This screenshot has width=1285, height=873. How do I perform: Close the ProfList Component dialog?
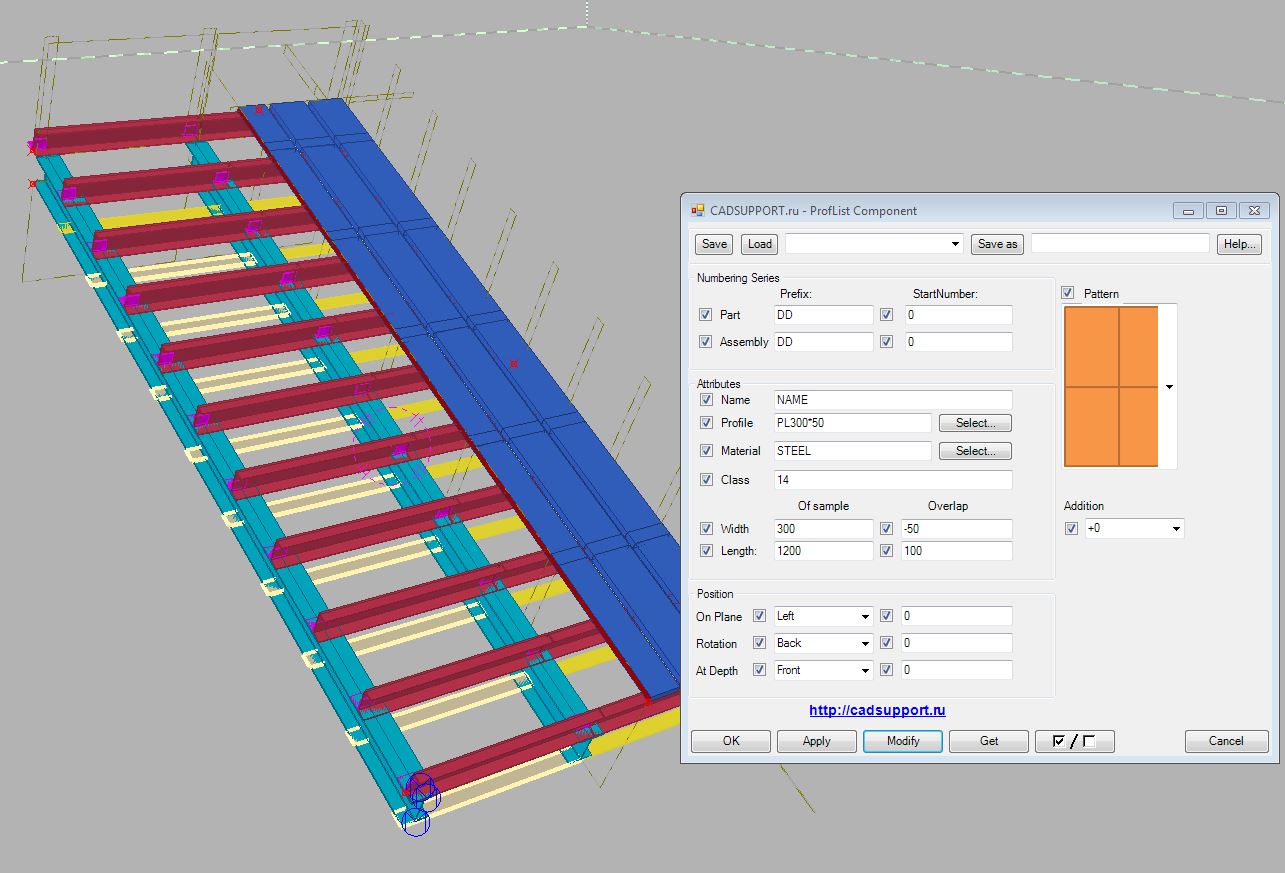[x=1253, y=211]
